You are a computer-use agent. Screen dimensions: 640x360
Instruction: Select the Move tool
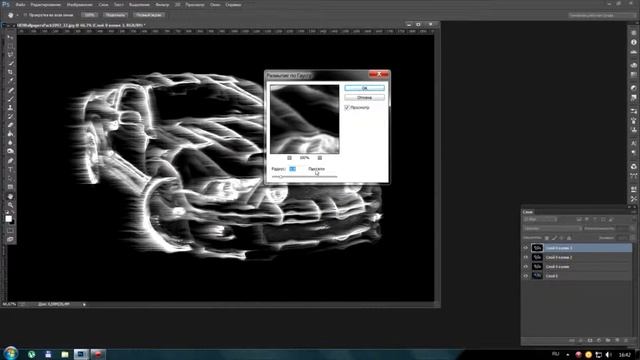point(11,37)
